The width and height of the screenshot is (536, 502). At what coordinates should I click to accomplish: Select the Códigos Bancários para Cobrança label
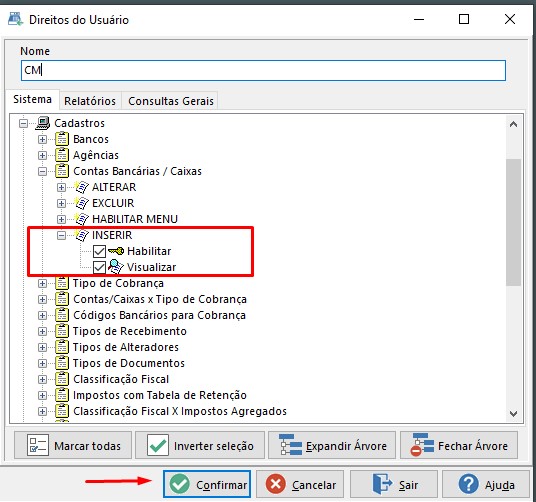point(159,315)
